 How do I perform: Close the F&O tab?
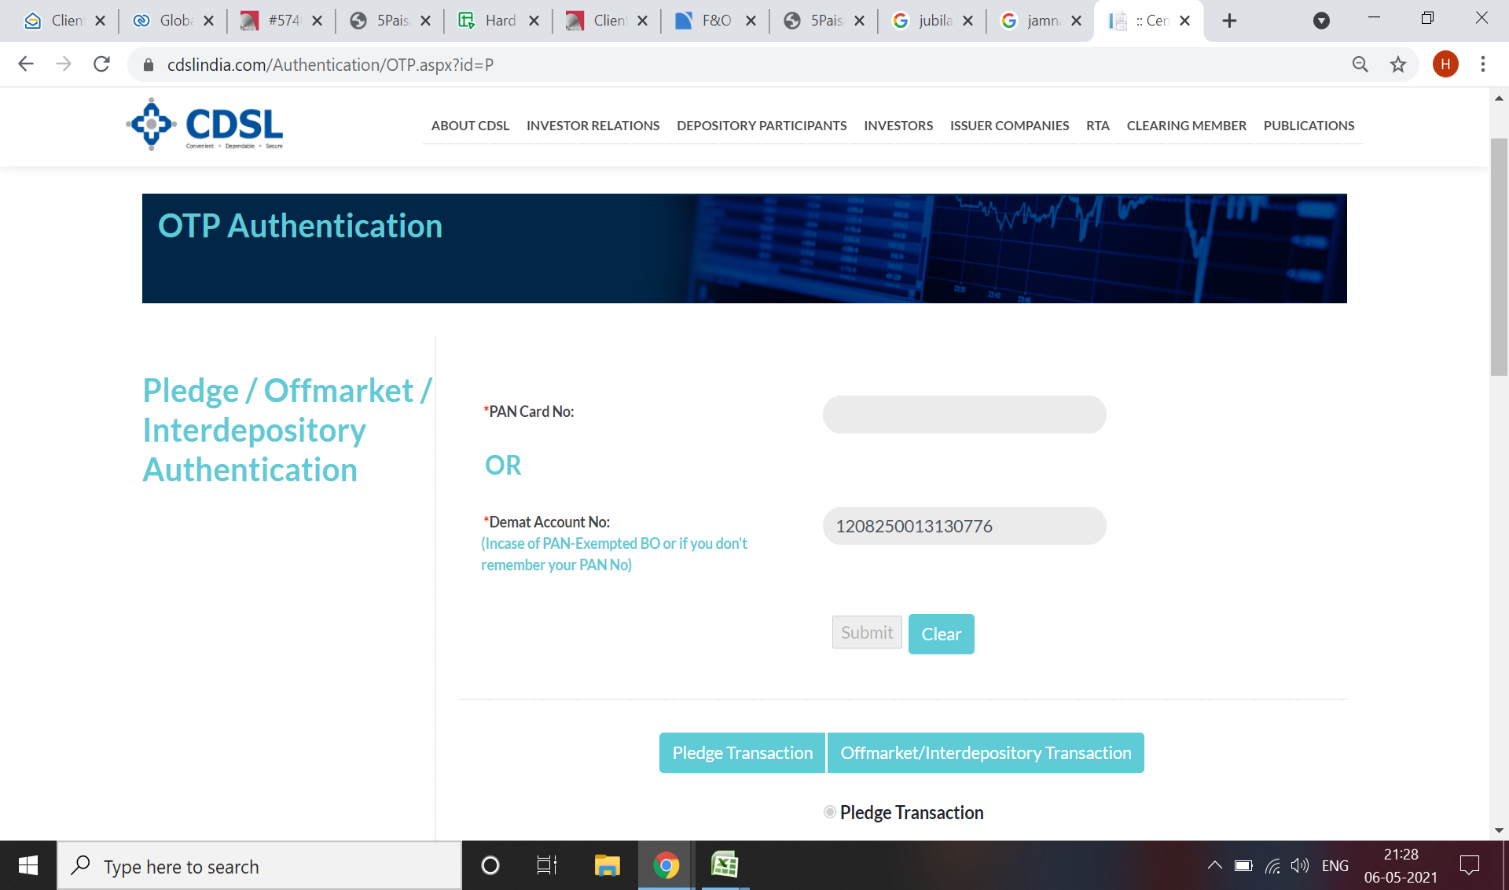click(x=750, y=20)
